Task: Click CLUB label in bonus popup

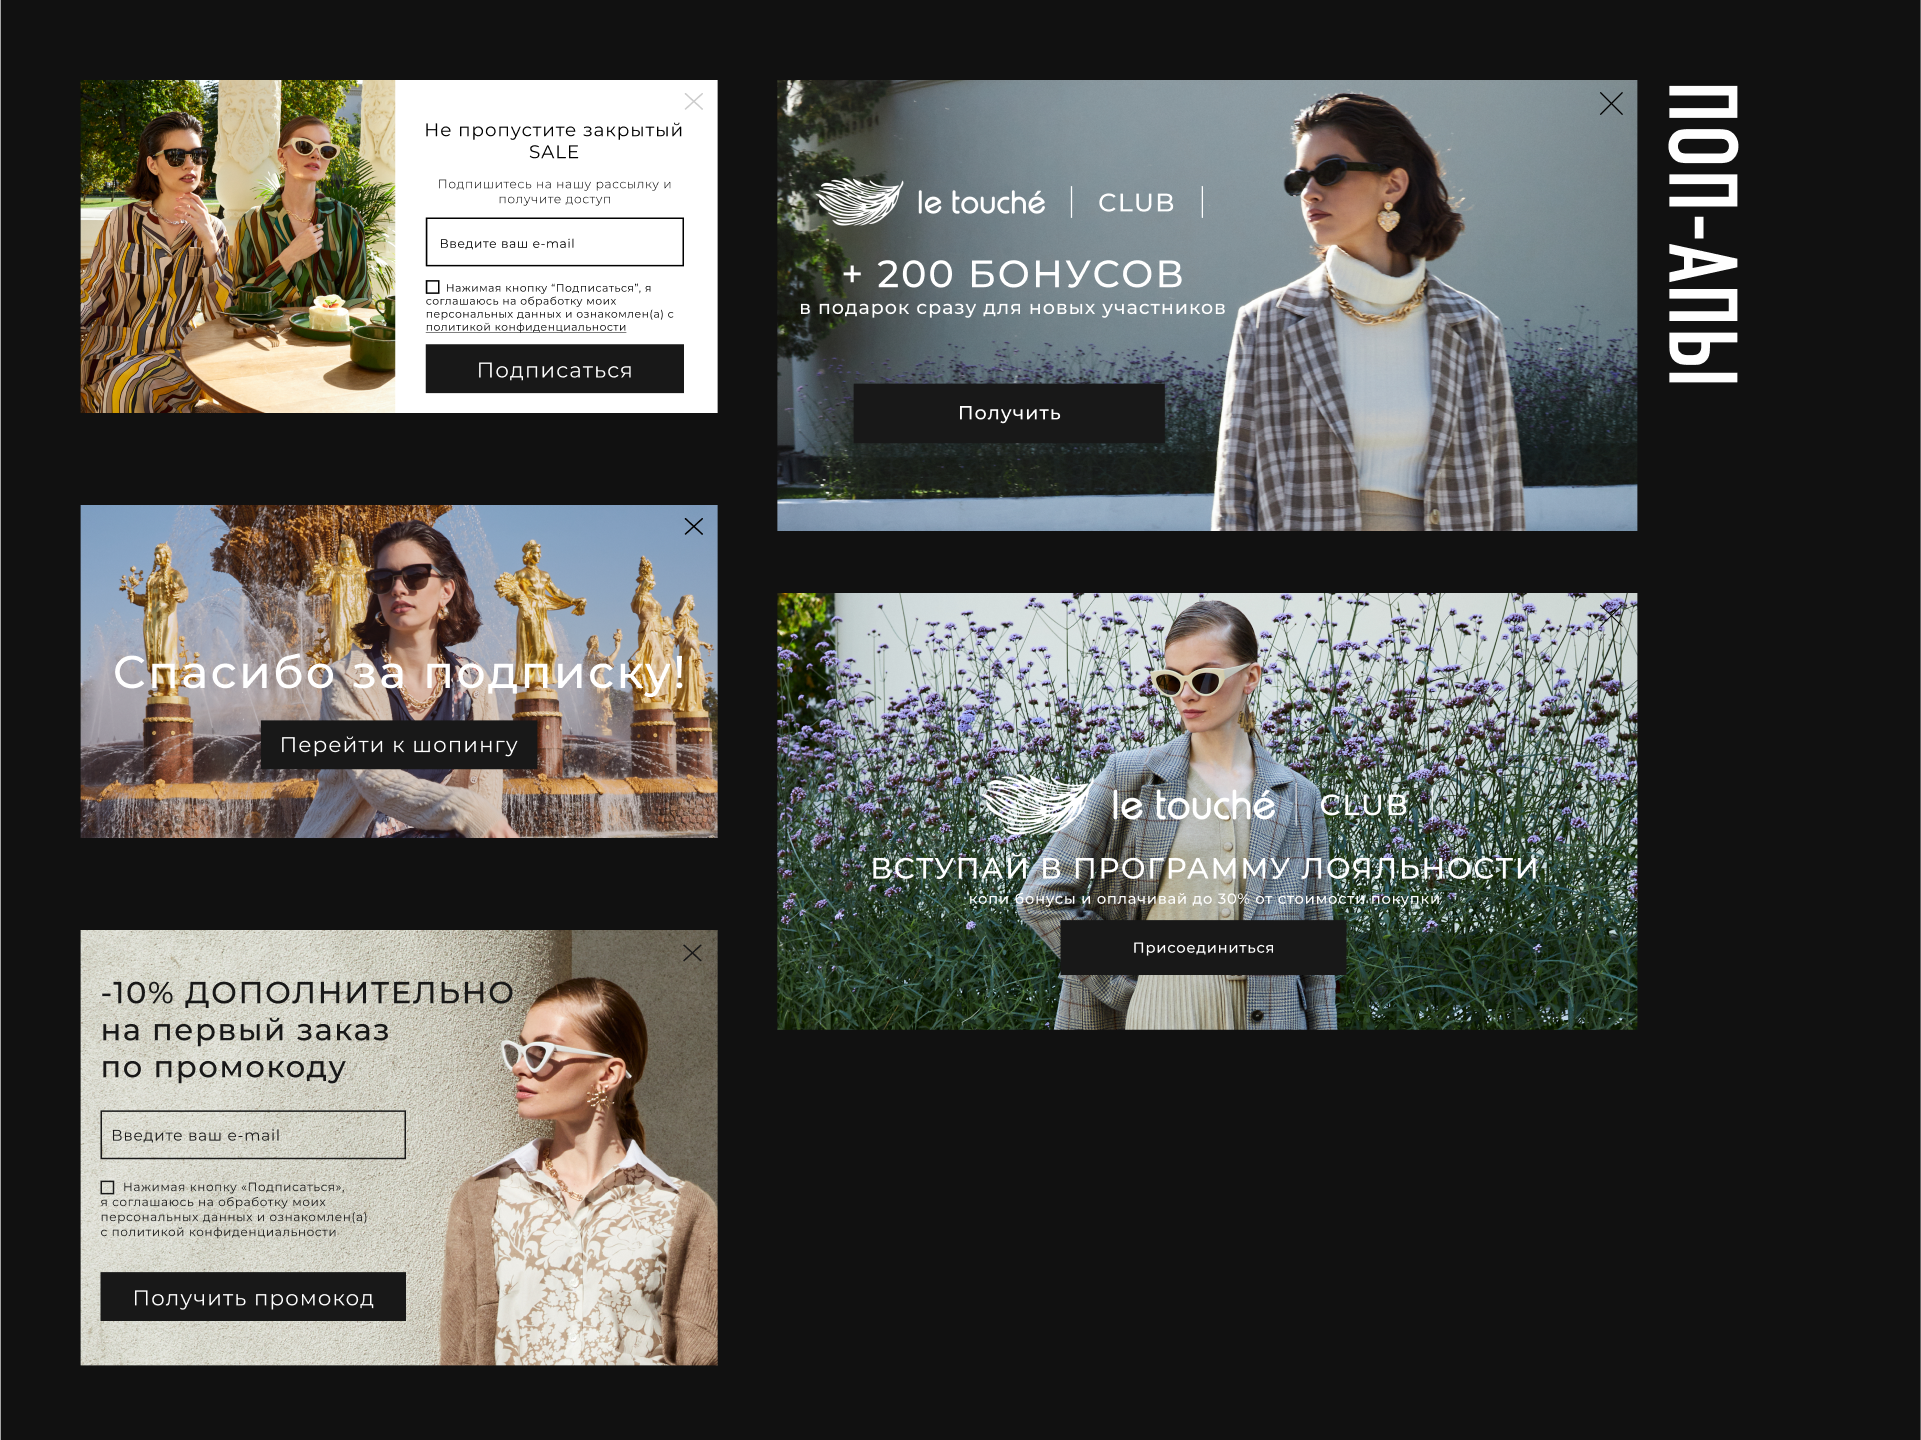Action: click(x=1136, y=203)
